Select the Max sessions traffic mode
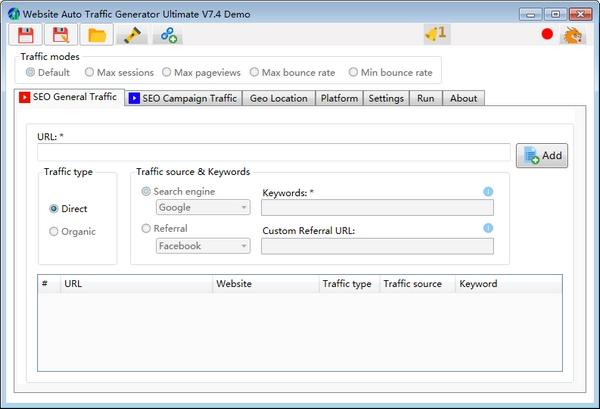Image resolution: width=600 pixels, height=409 pixels. click(x=90, y=72)
